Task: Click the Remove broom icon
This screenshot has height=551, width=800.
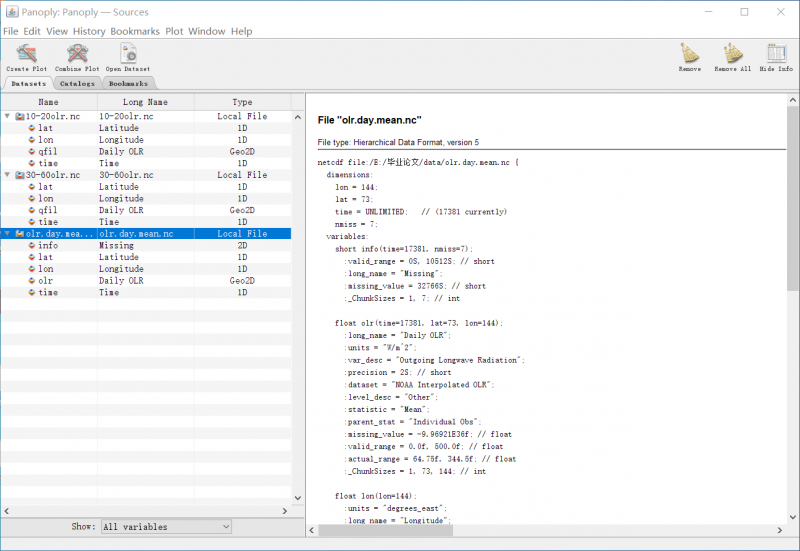Action: pos(690,56)
